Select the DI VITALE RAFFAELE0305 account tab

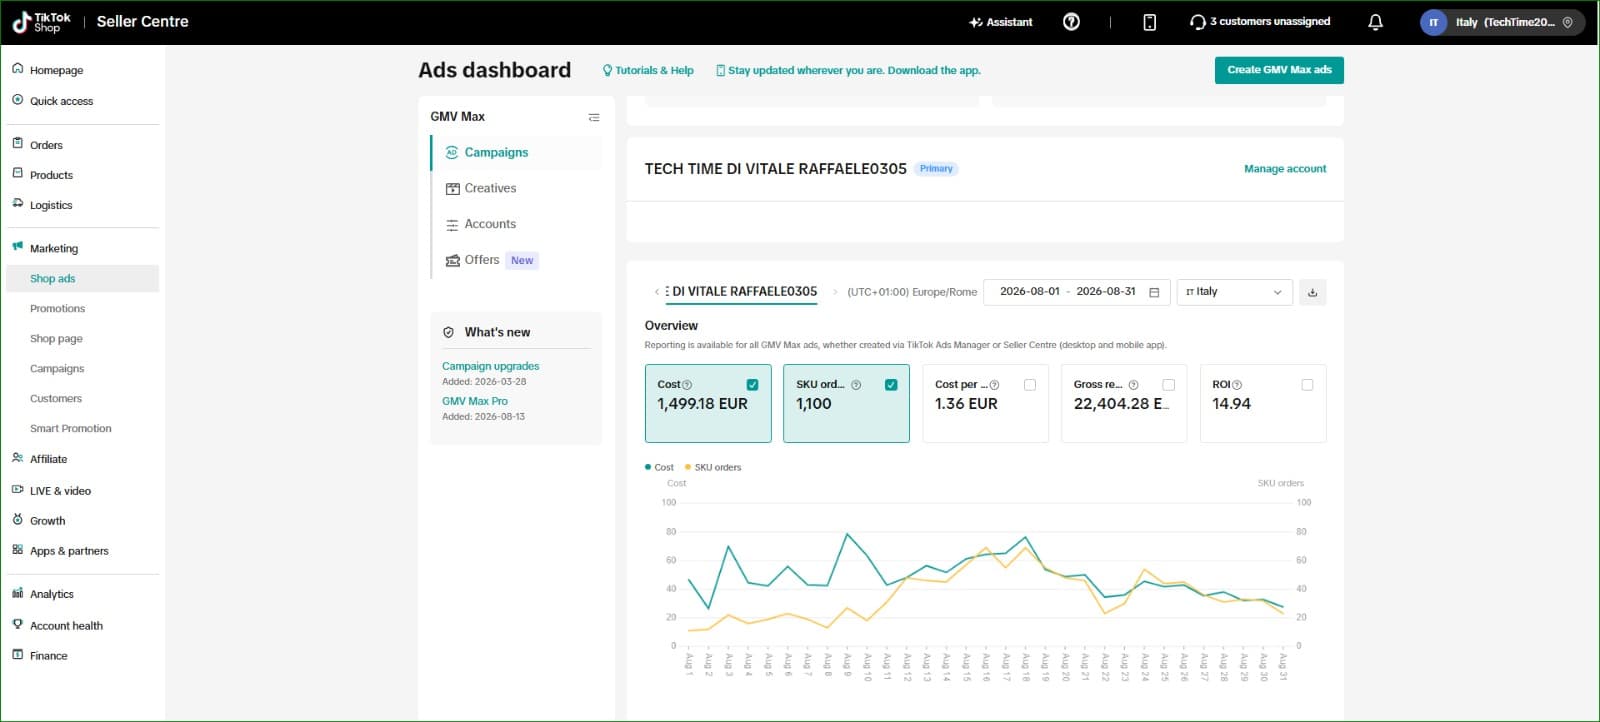pos(741,292)
